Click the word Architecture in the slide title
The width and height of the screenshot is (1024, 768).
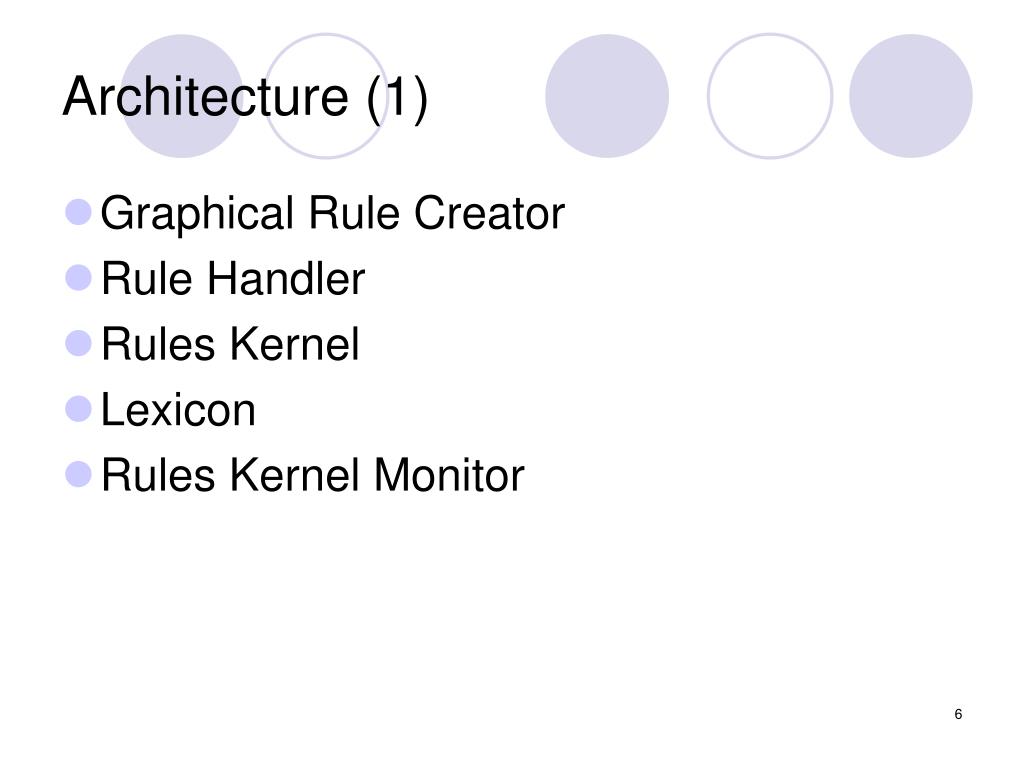click(x=206, y=97)
